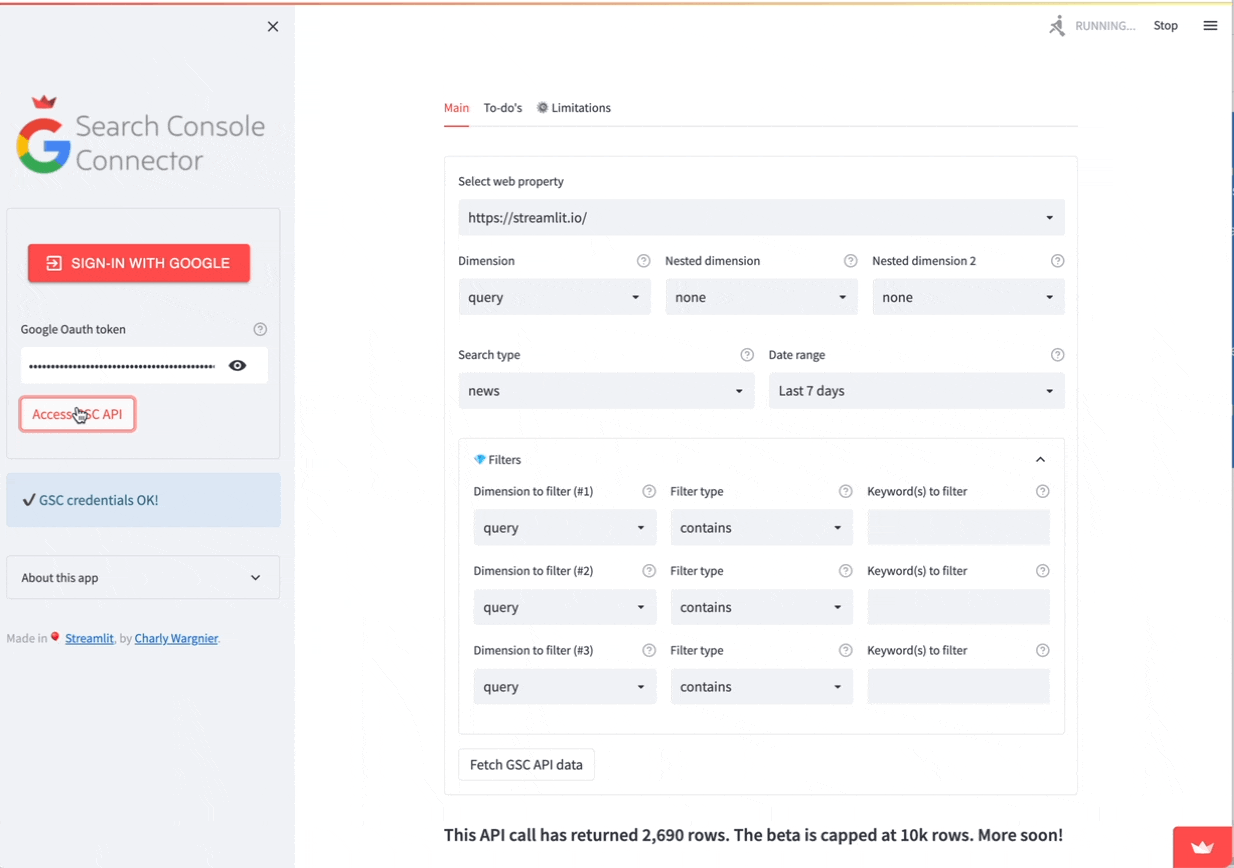Click the help icon beside Google Oauth token
1234x868 pixels.
click(260, 329)
